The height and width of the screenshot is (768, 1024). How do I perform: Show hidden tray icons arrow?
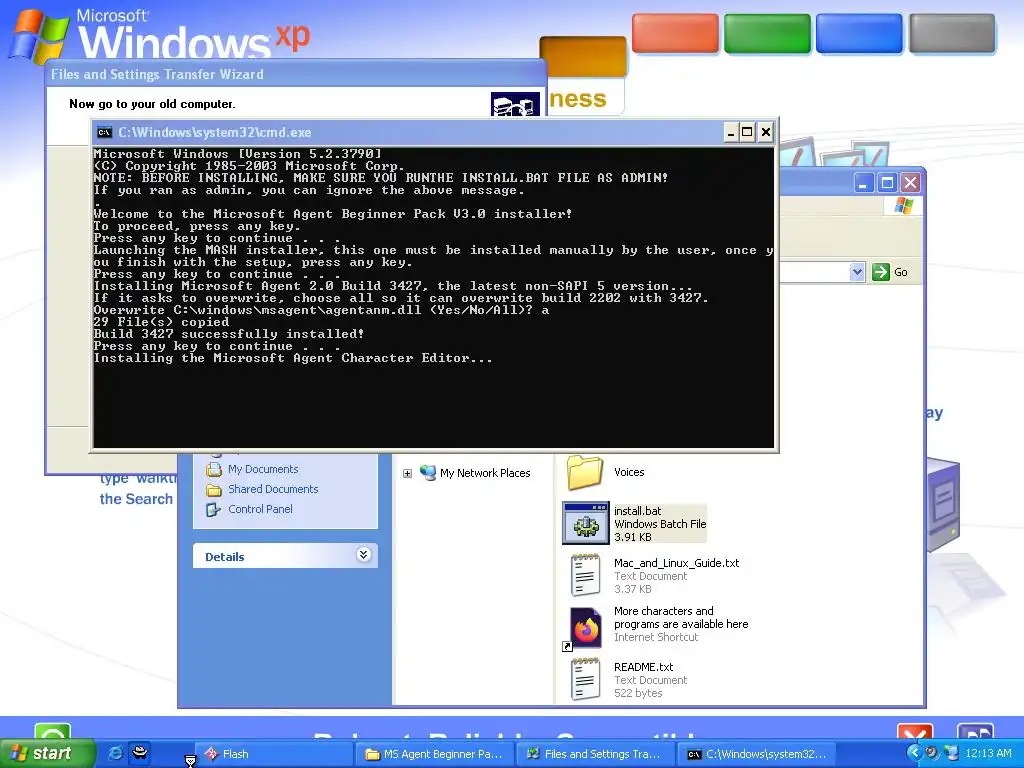tap(914, 753)
